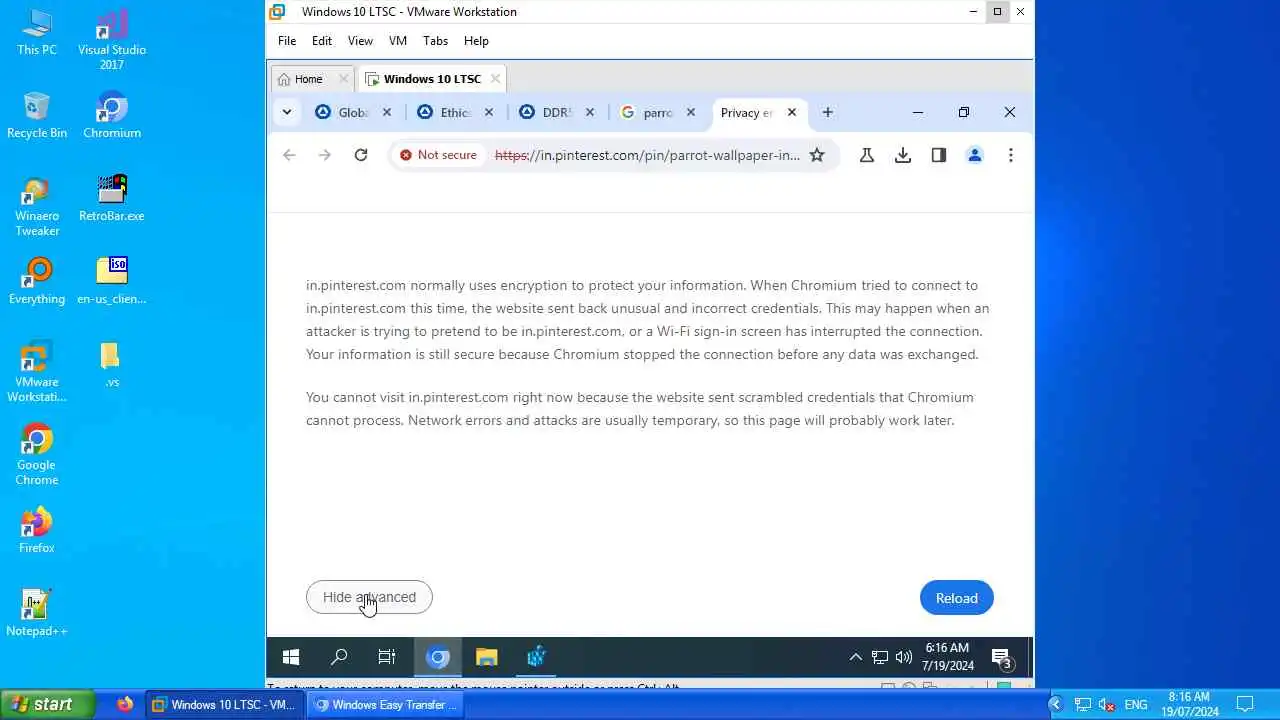Click the browser forward arrow
Viewport: 1280px width, 720px height.
click(x=325, y=155)
